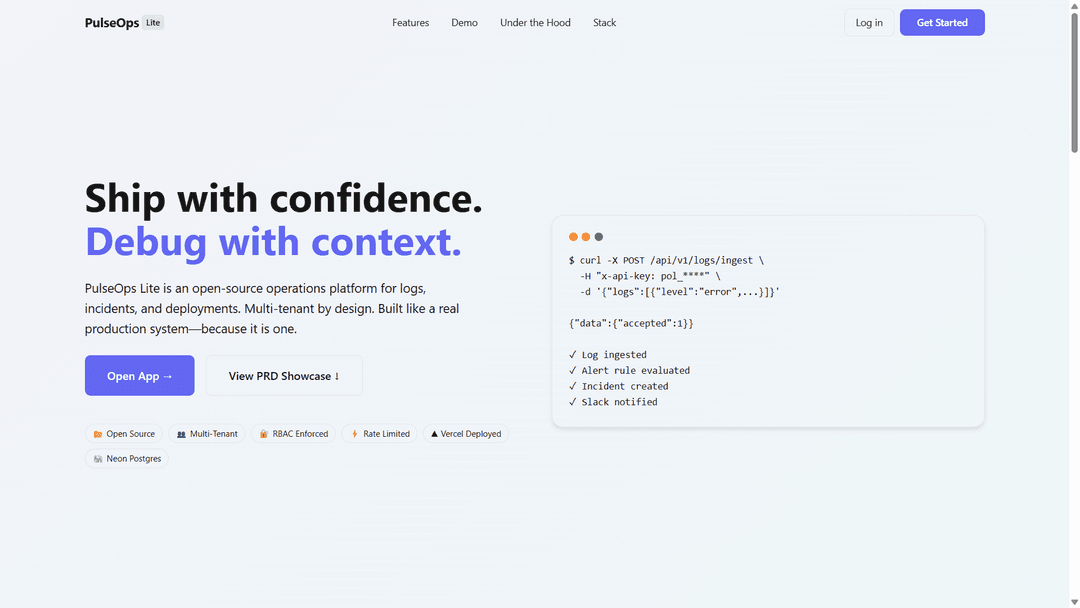Click the Log in button
The width and height of the screenshot is (1080, 608).
869,23
